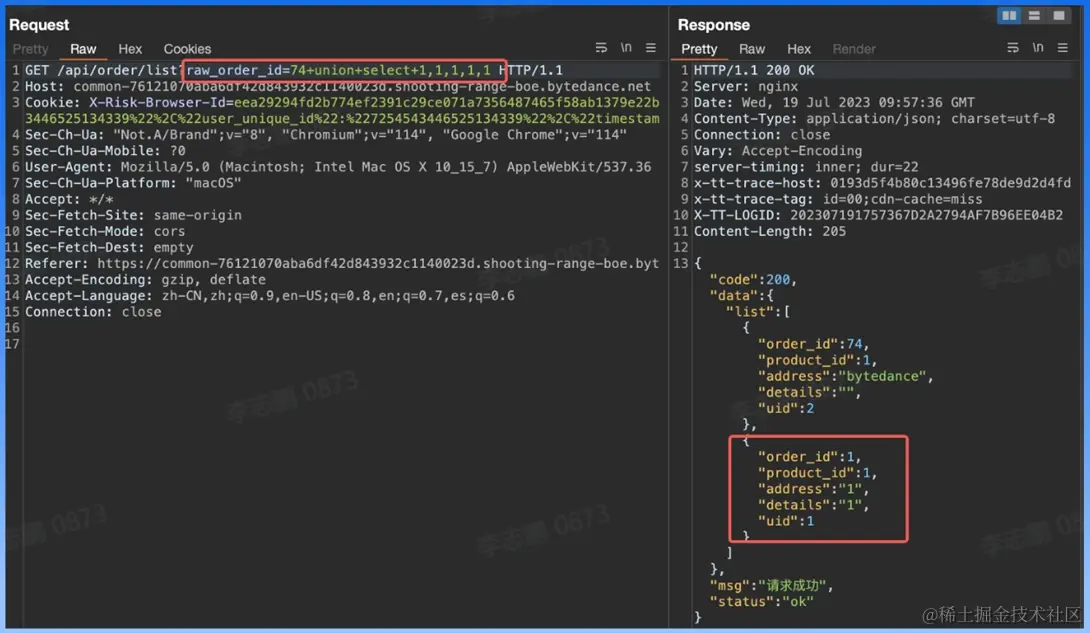
Task: Click Sec-Fetch-Dest: empty line
Action: [x=109, y=247]
